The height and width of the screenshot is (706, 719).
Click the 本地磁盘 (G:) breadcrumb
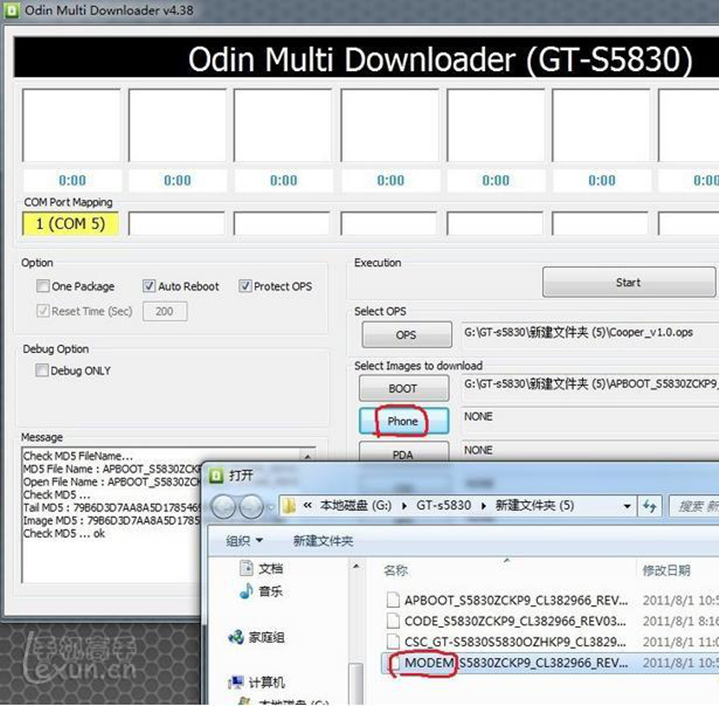point(356,506)
